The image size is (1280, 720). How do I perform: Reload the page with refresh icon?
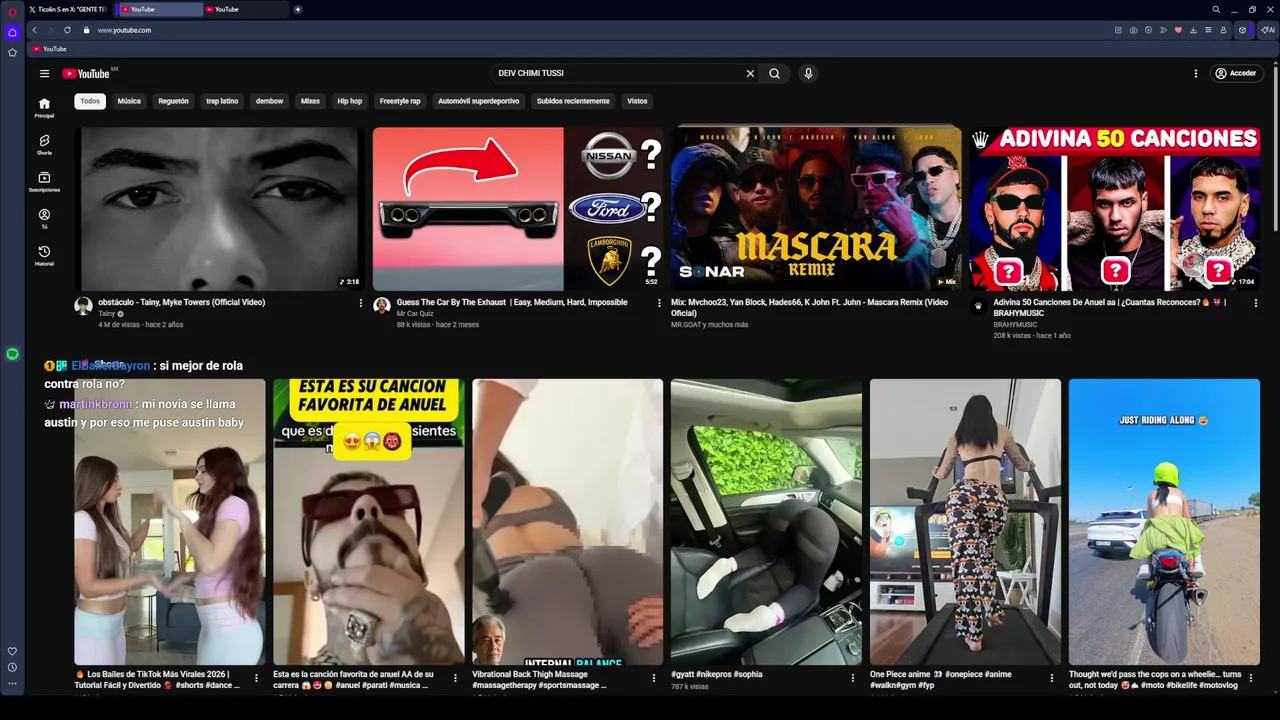67,30
